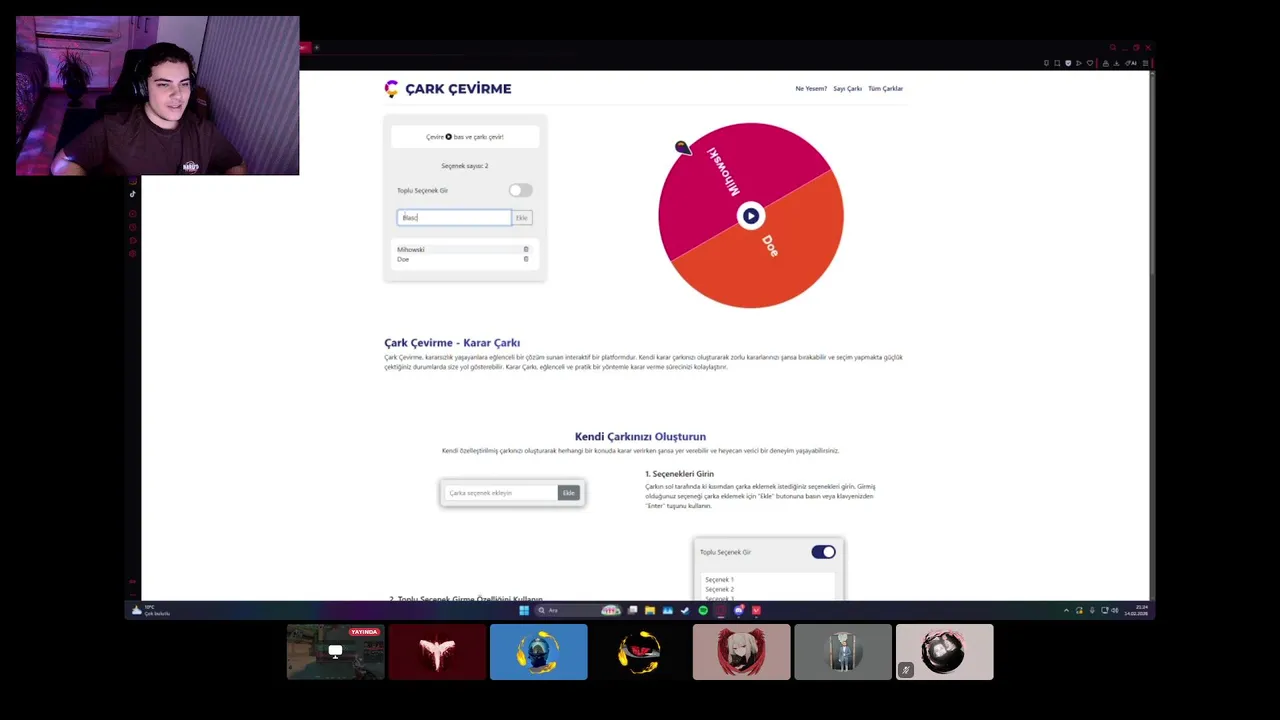Screen dimensions: 1280x720
Task: Select the participant tile labeled YAYINDA
Action: coord(336,652)
